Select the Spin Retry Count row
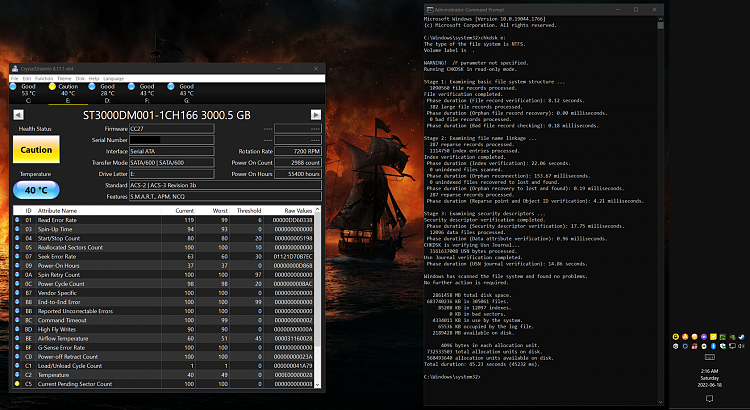This screenshot has height=410, width=750. click(164, 275)
